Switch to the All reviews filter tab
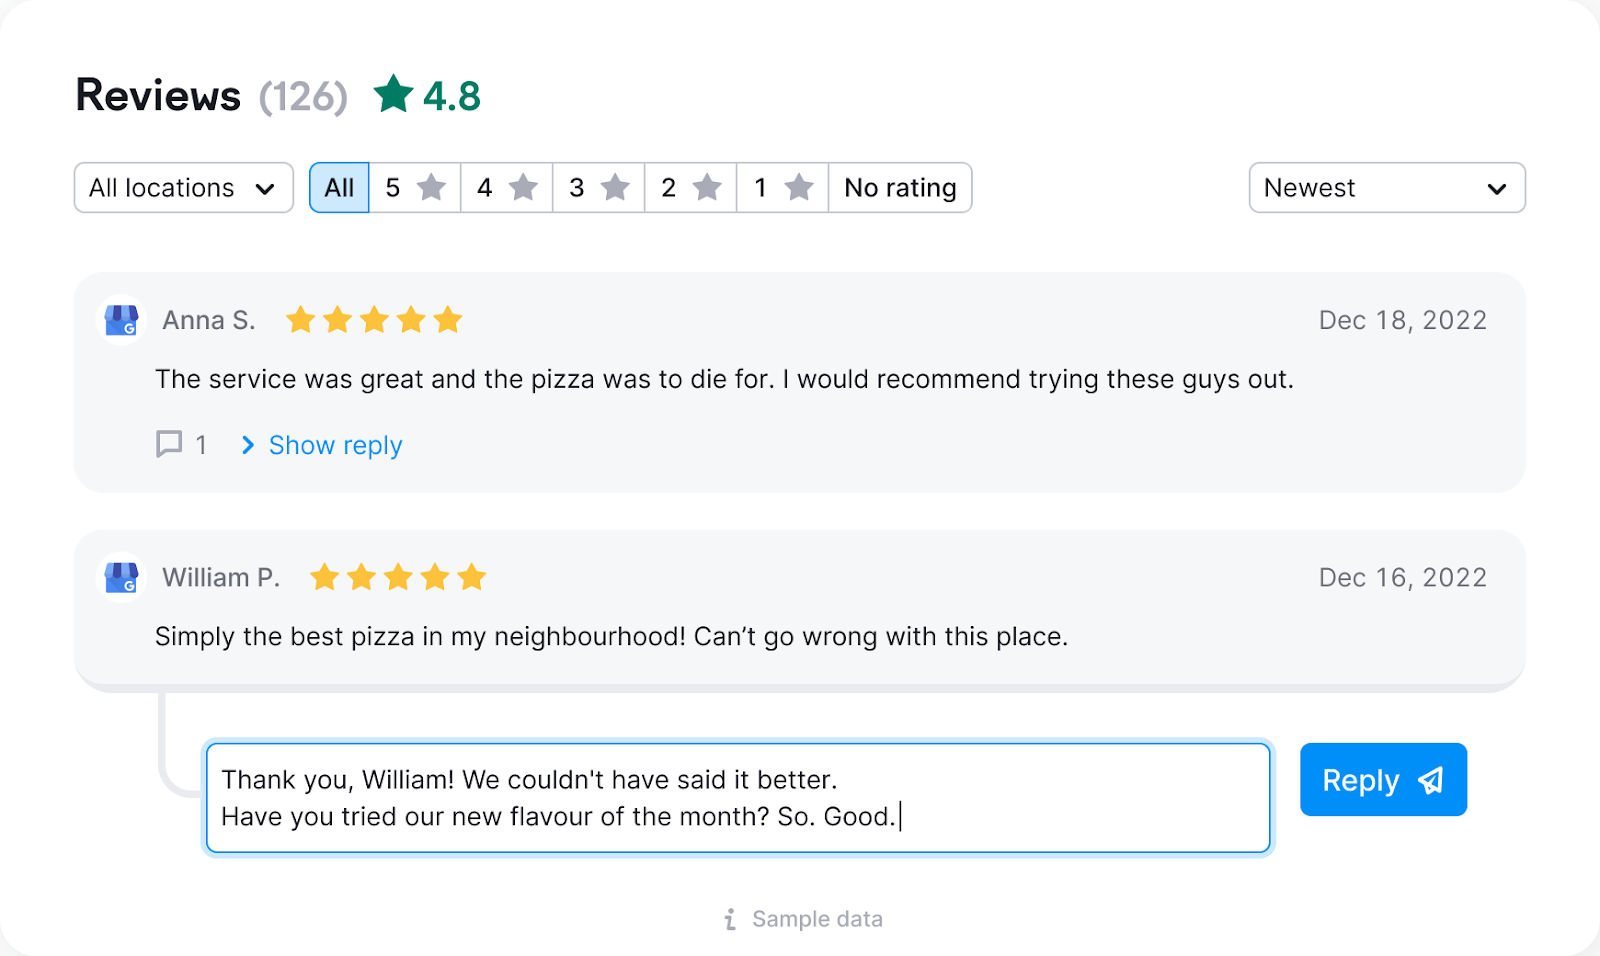 339,187
